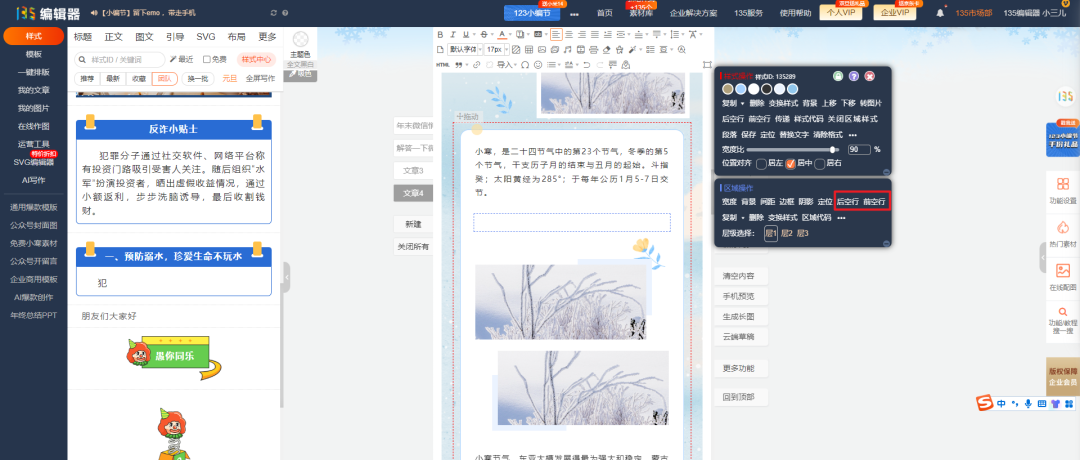Click 前空行 in region operations

tap(874, 202)
